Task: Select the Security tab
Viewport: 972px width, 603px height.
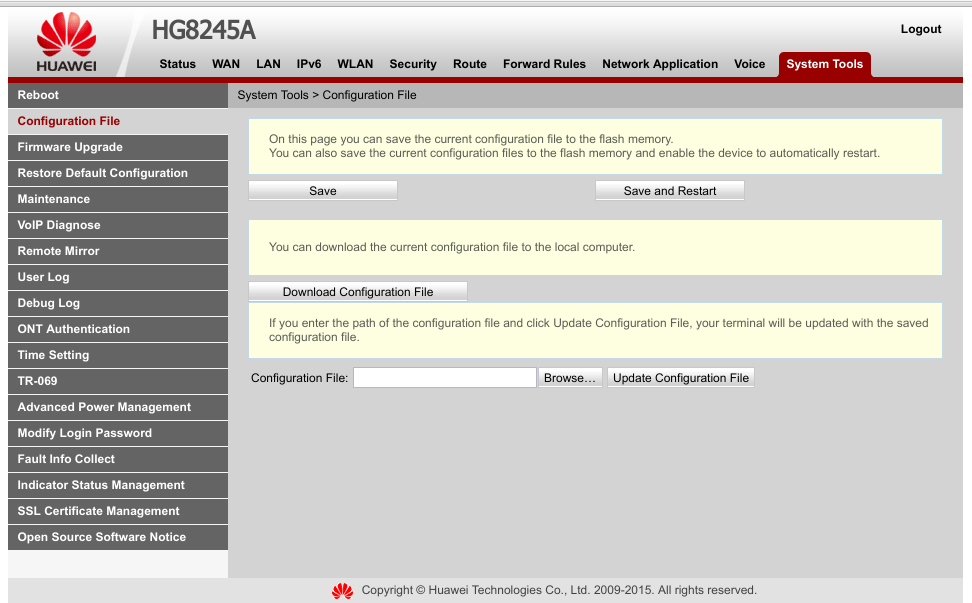Action: (x=413, y=64)
